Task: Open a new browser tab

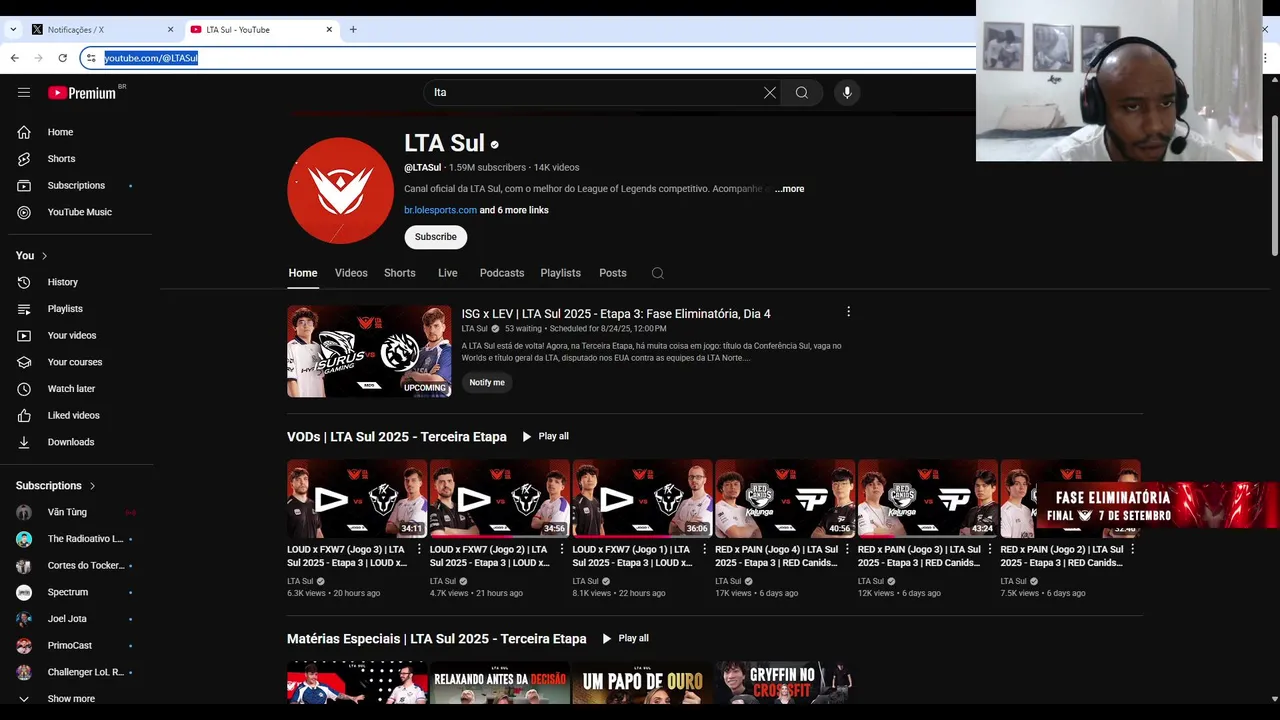Action: click(353, 30)
